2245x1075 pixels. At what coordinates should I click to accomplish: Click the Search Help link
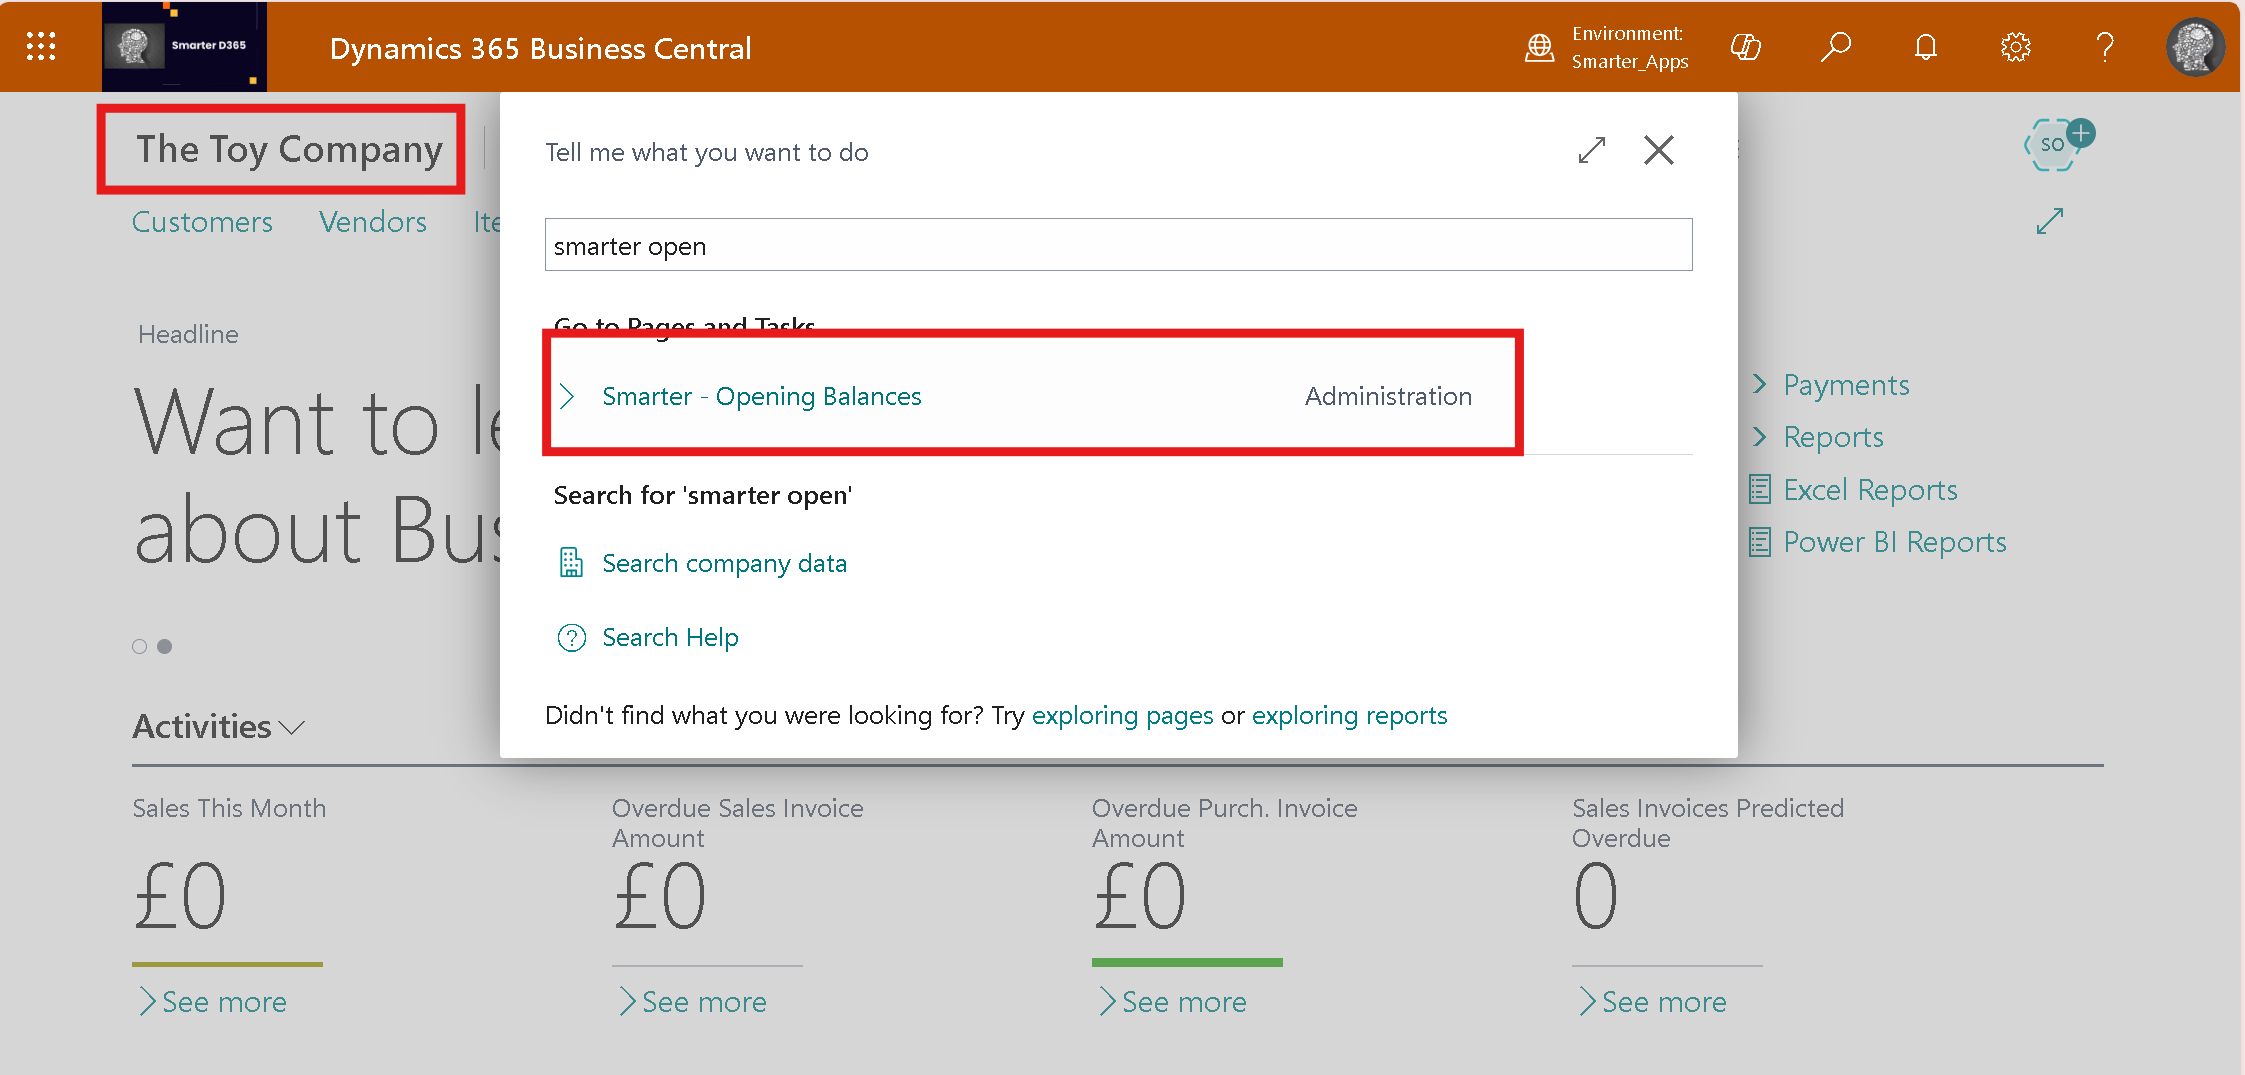pos(670,637)
